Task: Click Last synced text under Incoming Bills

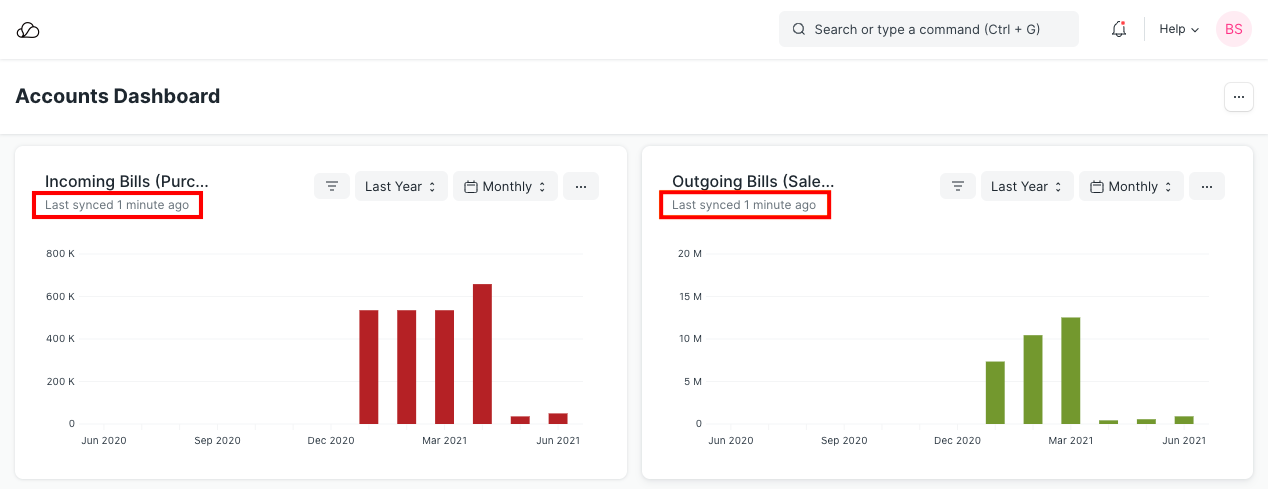Action: [117, 205]
